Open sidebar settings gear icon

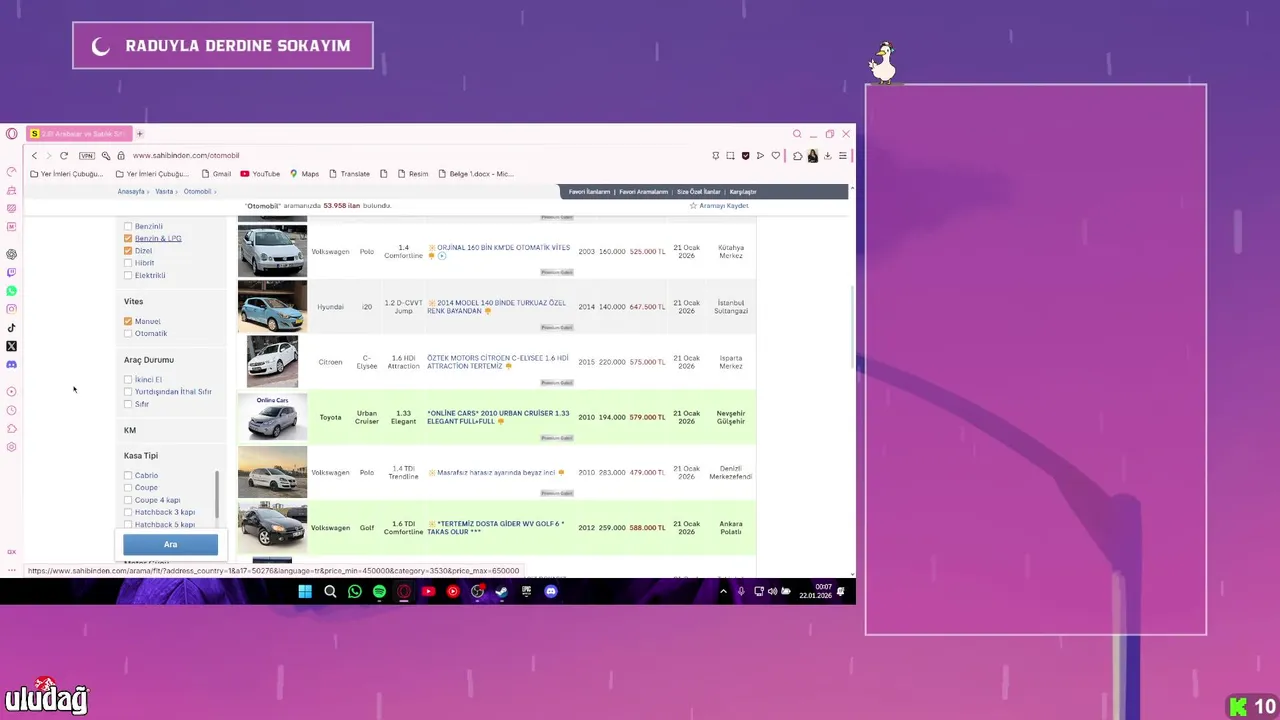pyautogui.click(x=11, y=447)
